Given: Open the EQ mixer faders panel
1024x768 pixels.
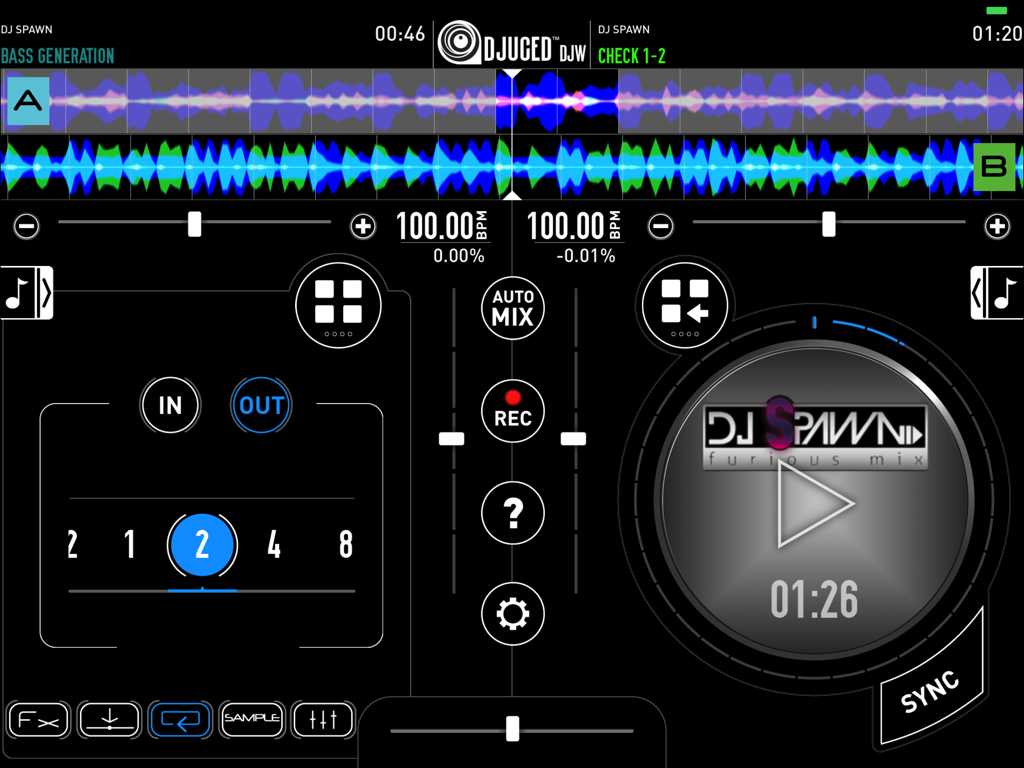Looking at the screenshot, I should (x=323, y=720).
